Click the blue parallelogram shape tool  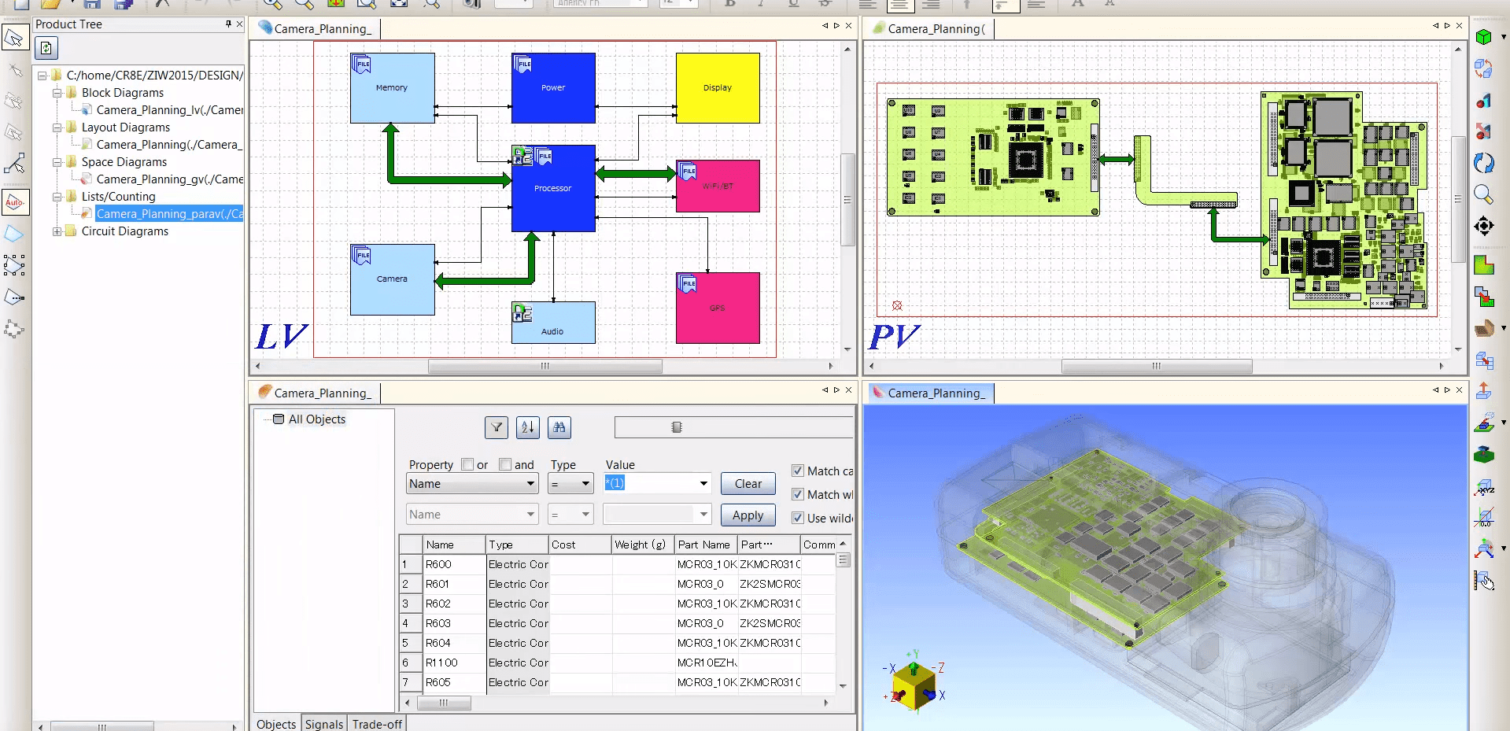14,233
